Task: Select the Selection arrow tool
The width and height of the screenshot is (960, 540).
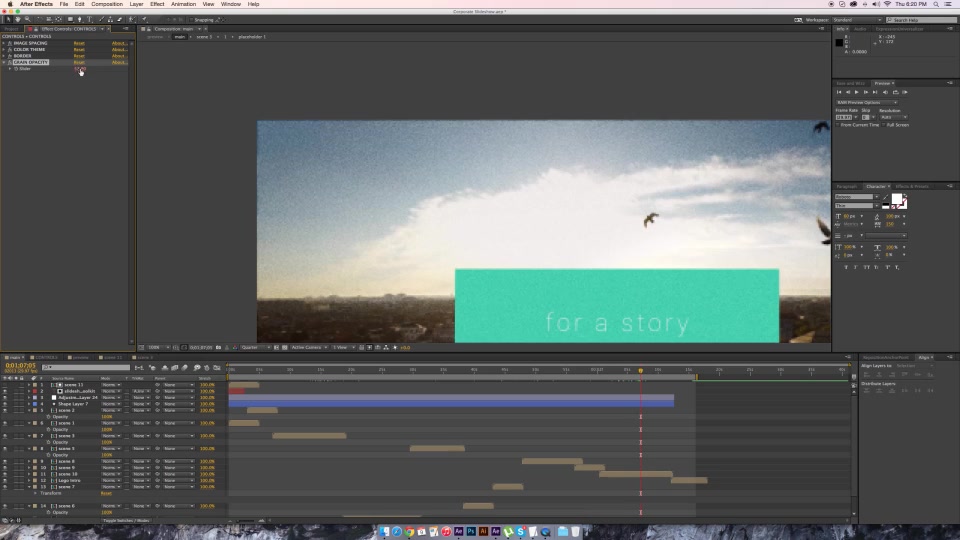Action: [x=9, y=20]
